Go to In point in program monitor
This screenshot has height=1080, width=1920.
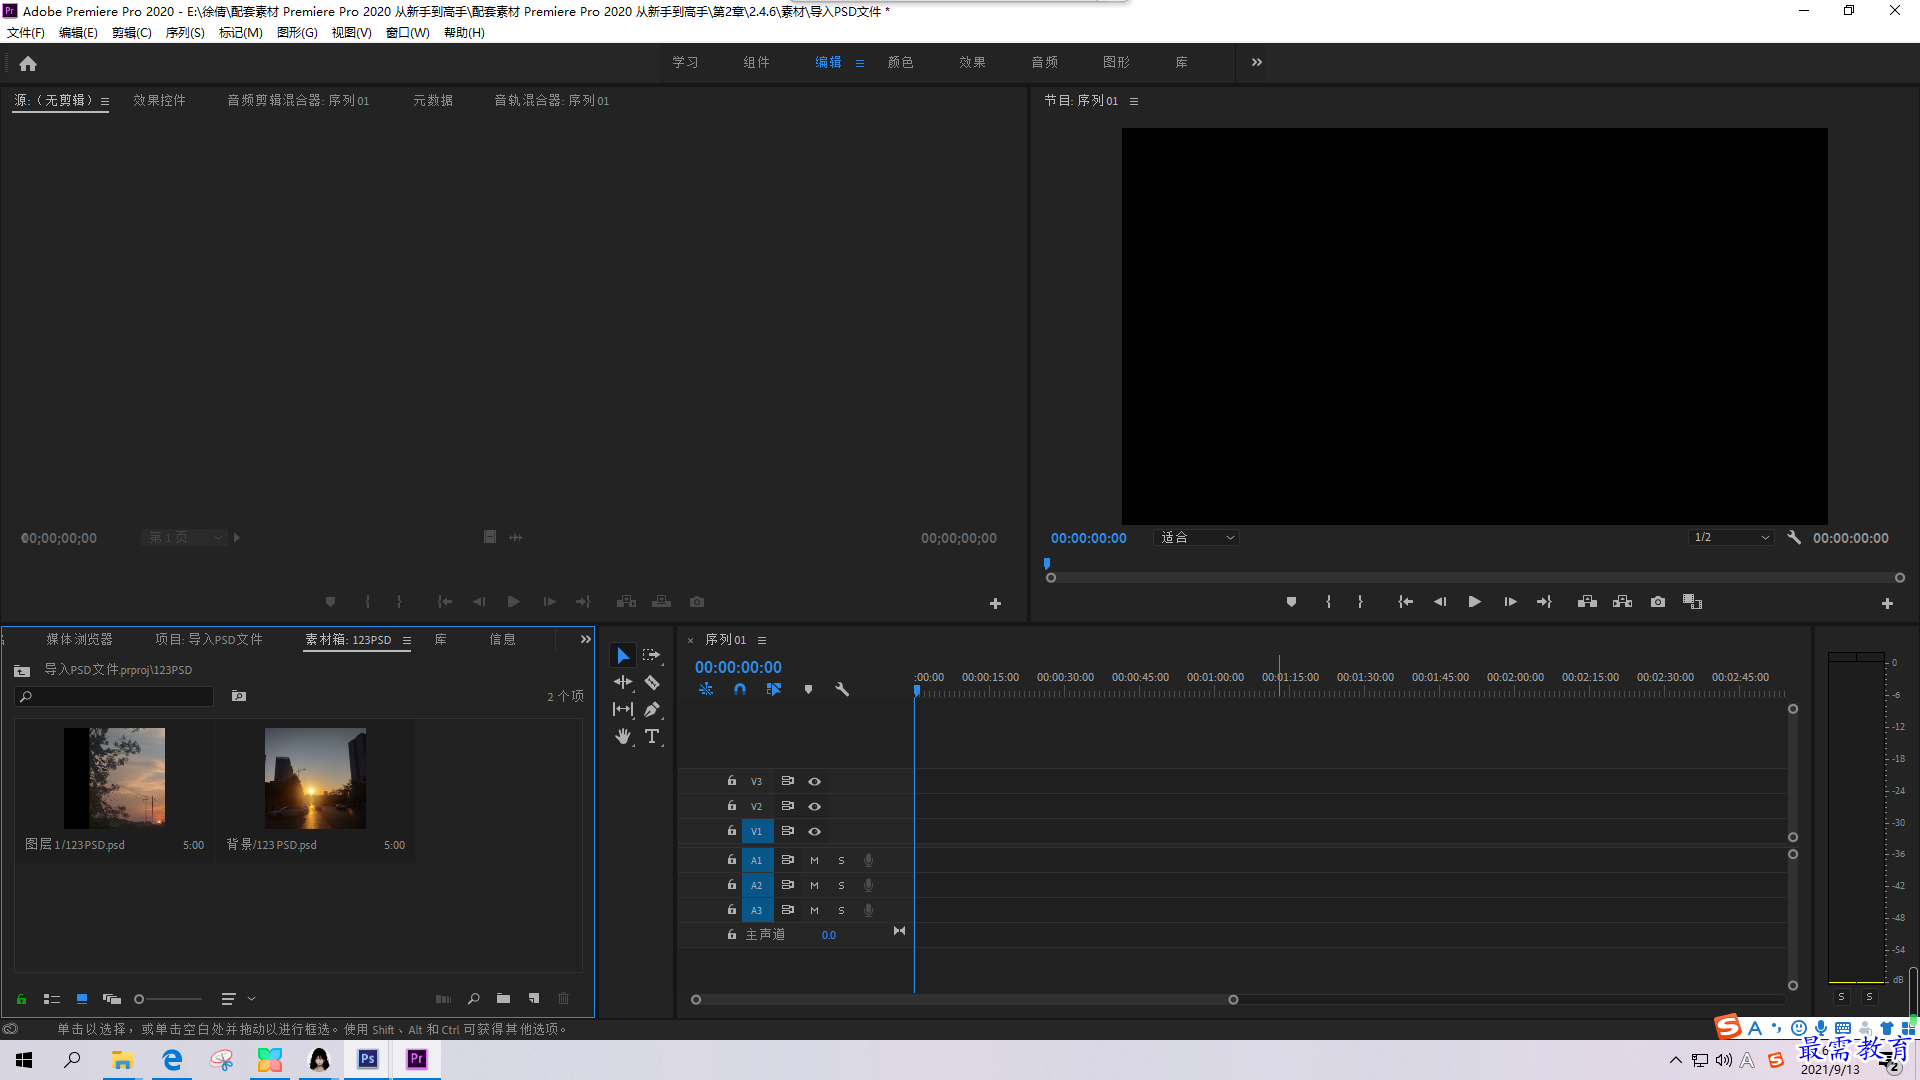[1405, 602]
